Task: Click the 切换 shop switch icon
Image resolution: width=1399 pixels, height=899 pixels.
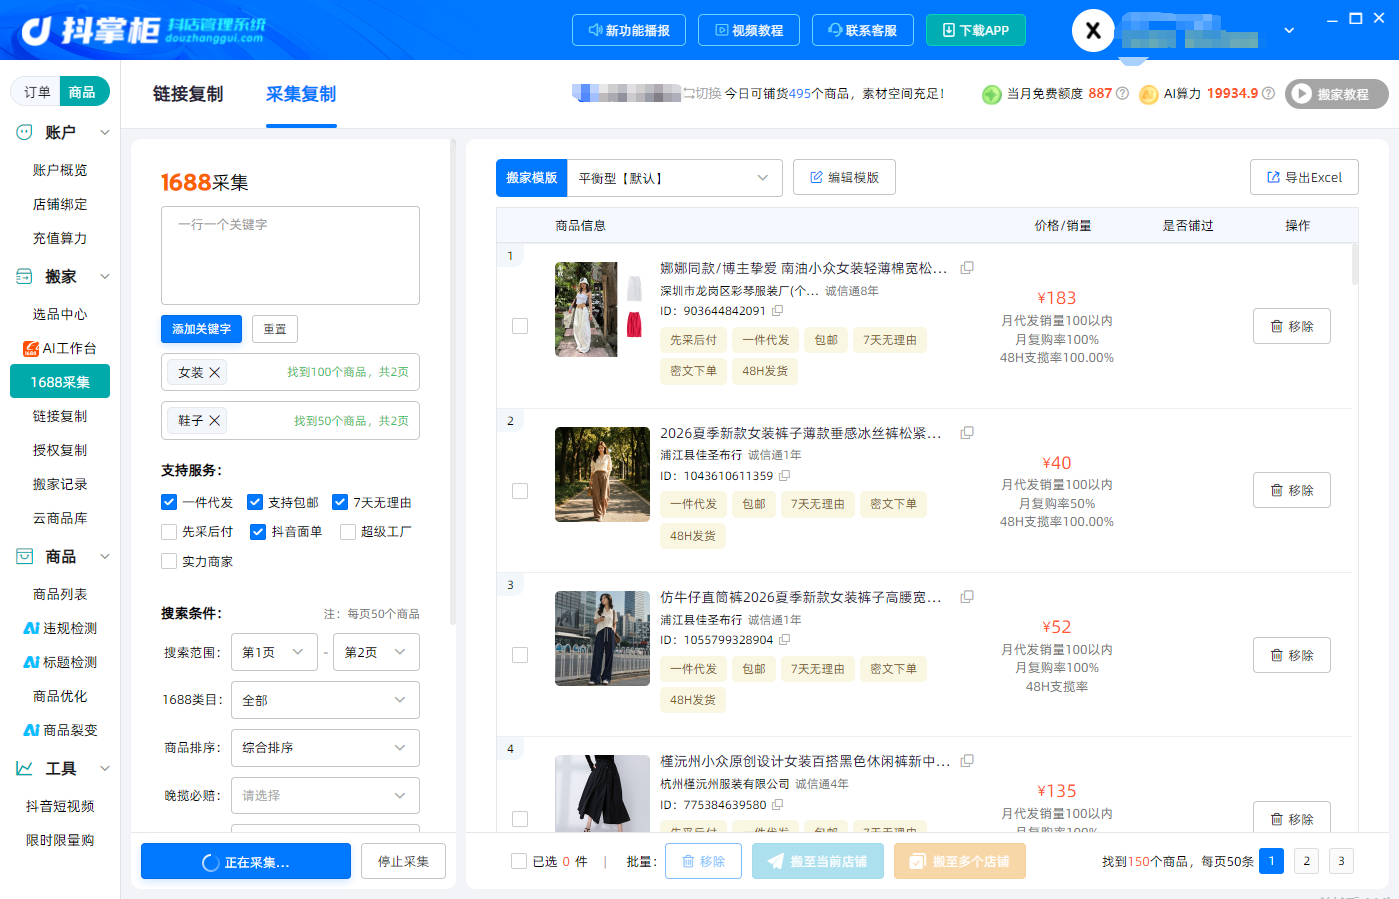Action: [x=689, y=93]
